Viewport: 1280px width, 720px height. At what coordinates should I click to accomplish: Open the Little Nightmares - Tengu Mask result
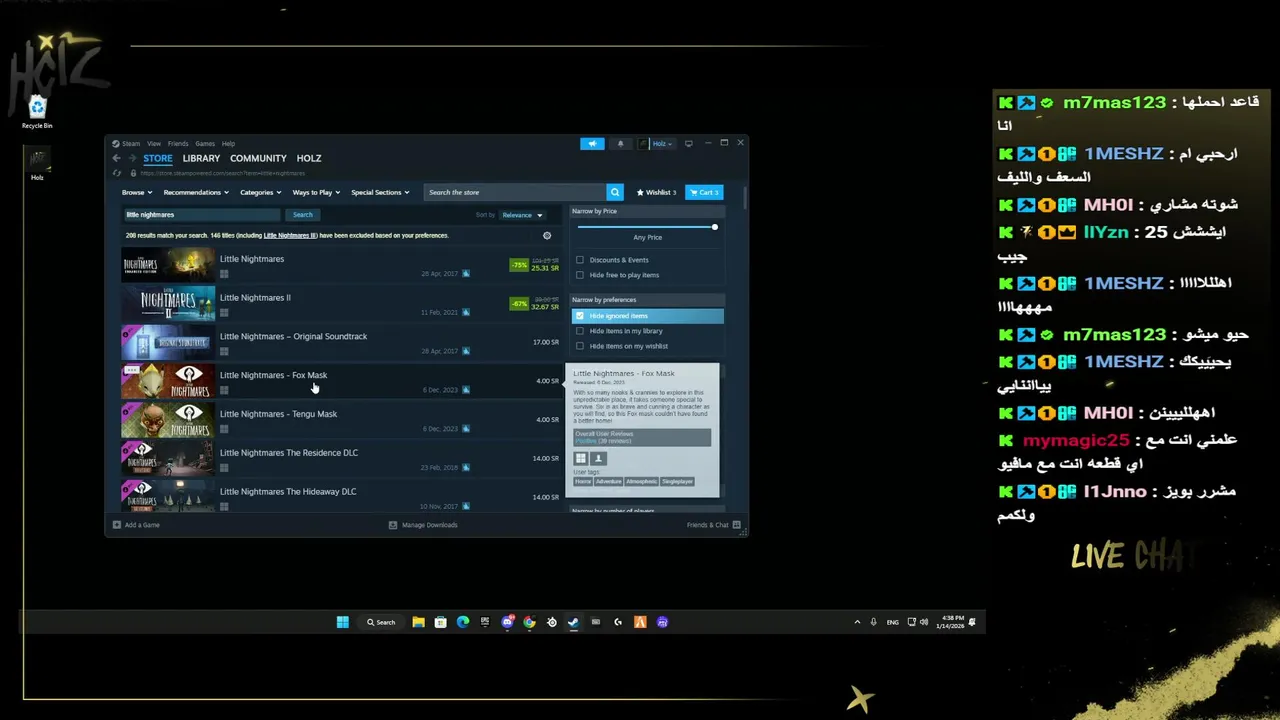tap(340, 420)
